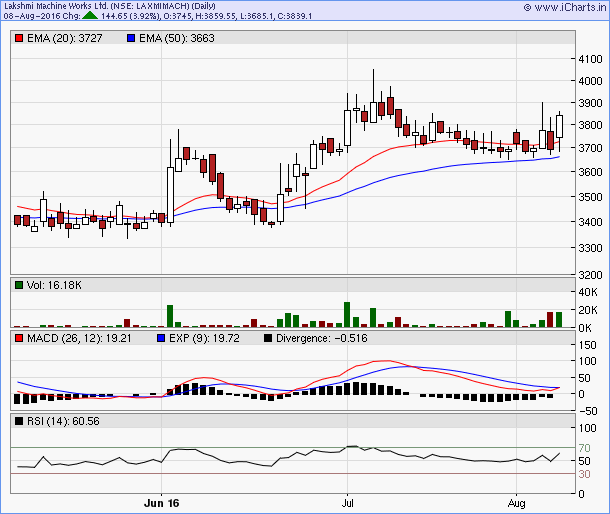Click the -50 MACD axis label
The image size is (610, 514).
[587, 411]
